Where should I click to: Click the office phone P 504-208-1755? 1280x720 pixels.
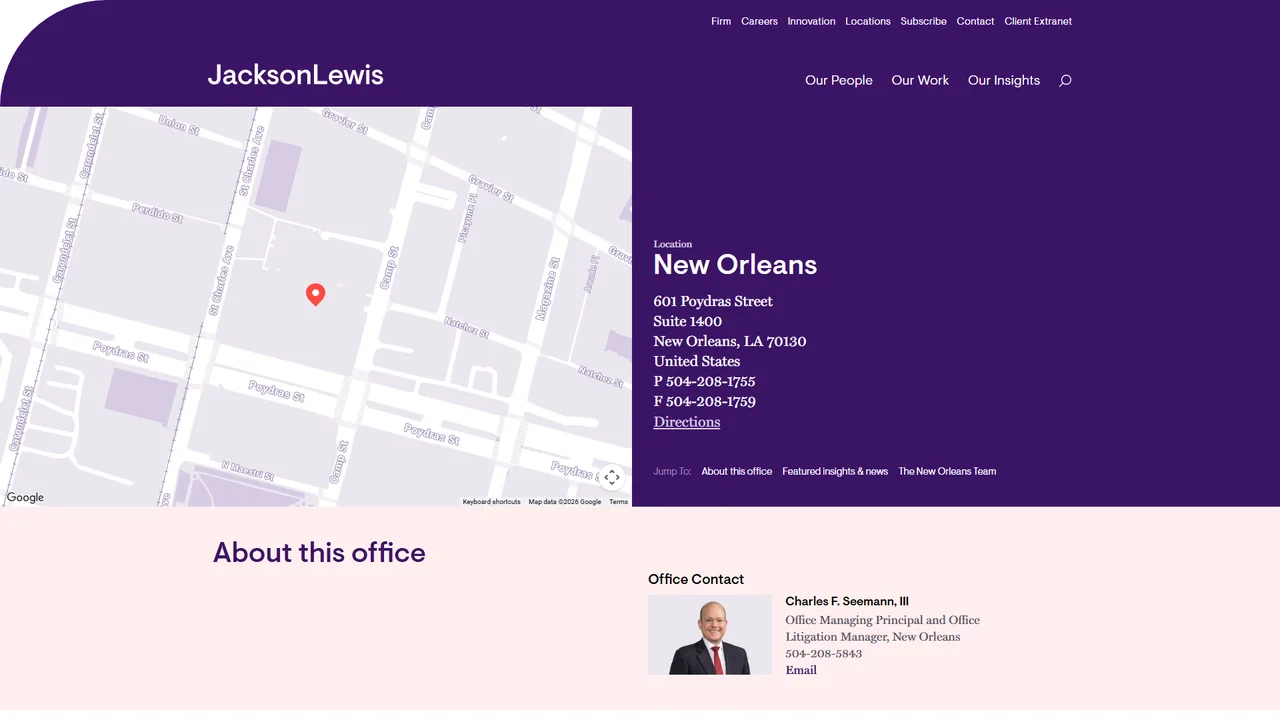pyautogui.click(x=705, y=381)
